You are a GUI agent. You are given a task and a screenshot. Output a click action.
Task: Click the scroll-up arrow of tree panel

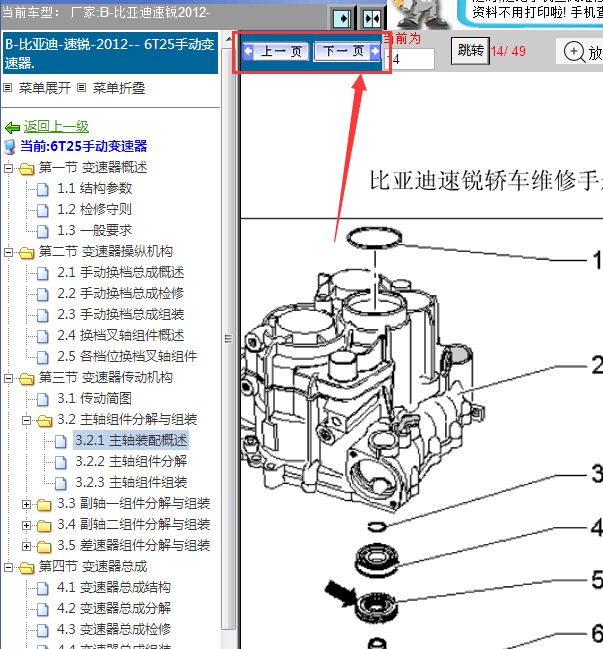(x=228, y=40)
